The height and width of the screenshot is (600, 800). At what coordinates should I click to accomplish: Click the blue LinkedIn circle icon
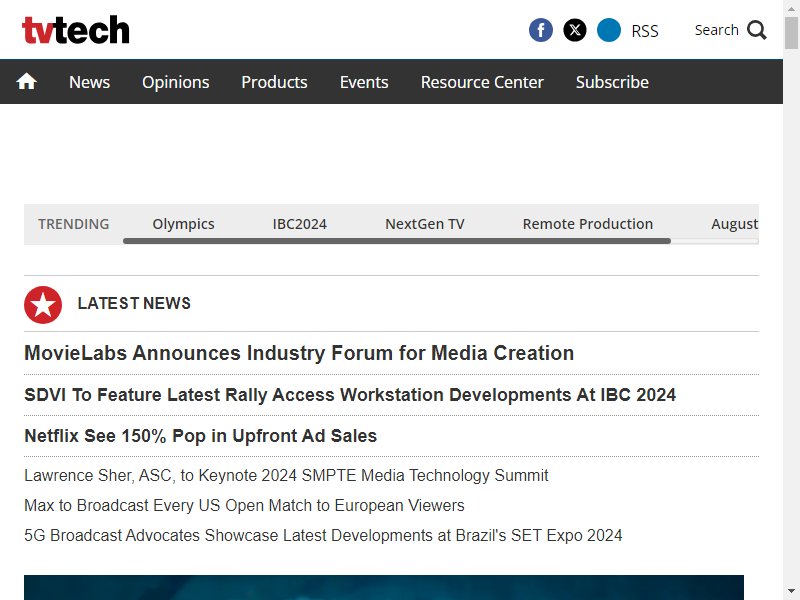click(x=609, y=30)
